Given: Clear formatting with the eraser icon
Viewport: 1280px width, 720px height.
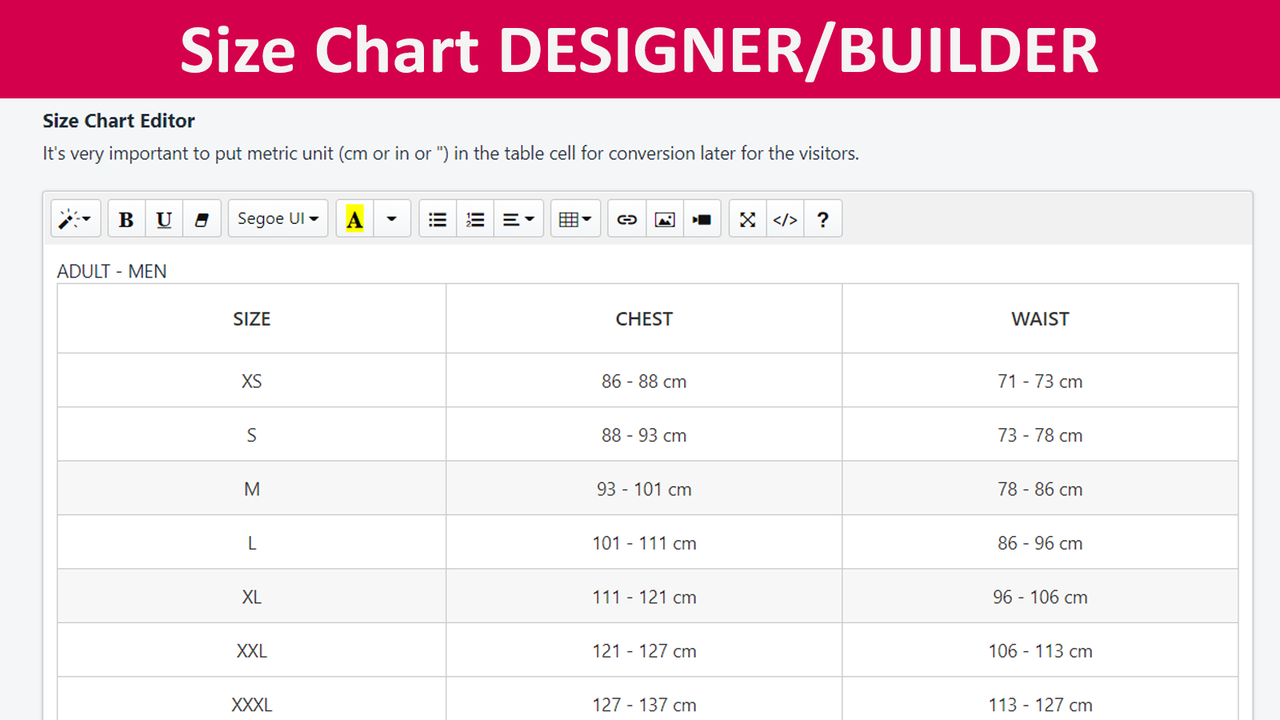Looking at the screenshot, I should (202, 218).
